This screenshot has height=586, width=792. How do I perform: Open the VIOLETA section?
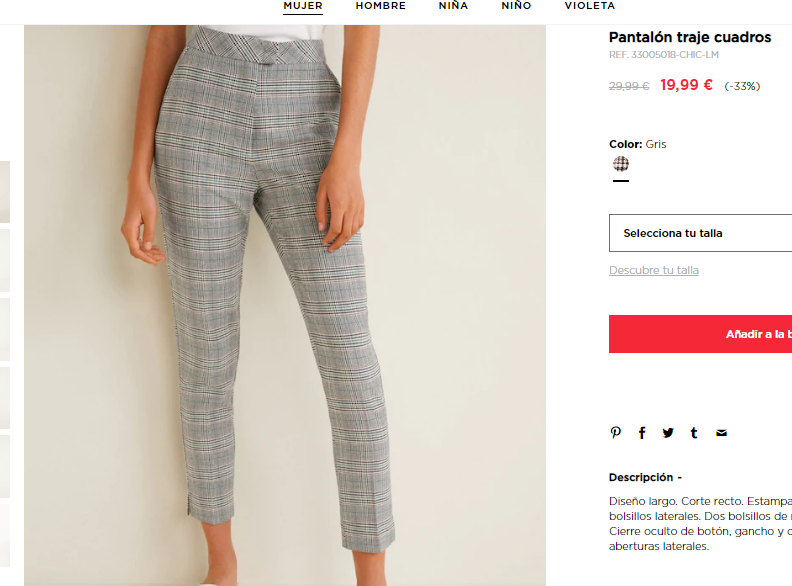click(x=589, y=6)
